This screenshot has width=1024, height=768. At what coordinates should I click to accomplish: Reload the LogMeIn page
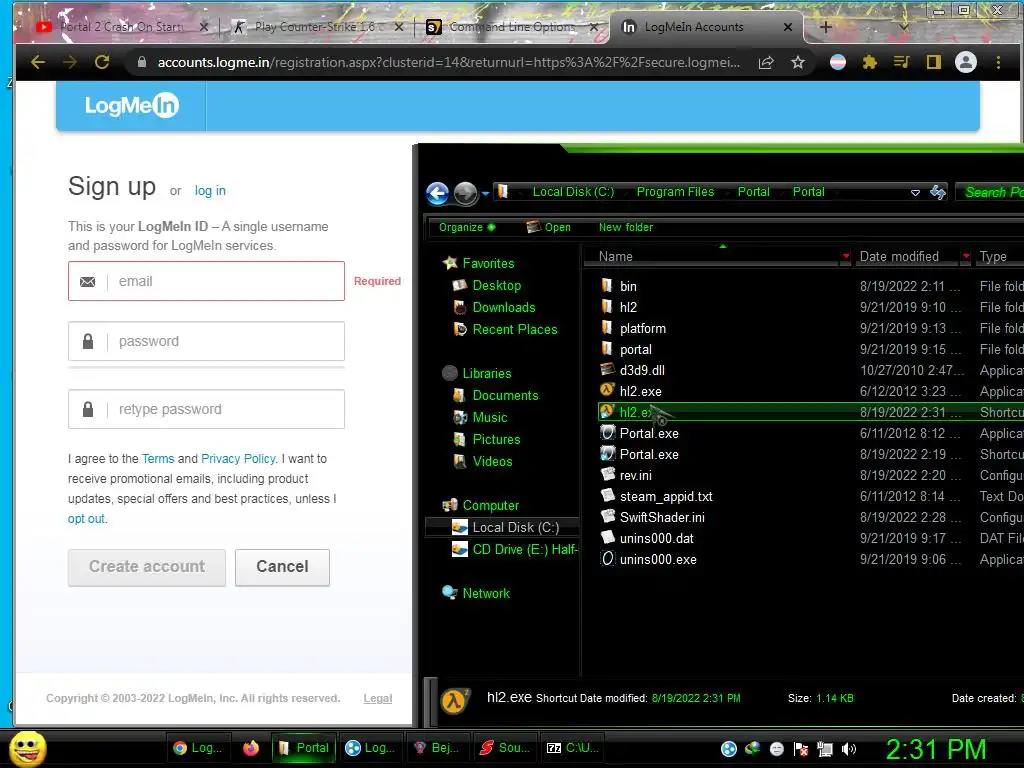[102, 62]
